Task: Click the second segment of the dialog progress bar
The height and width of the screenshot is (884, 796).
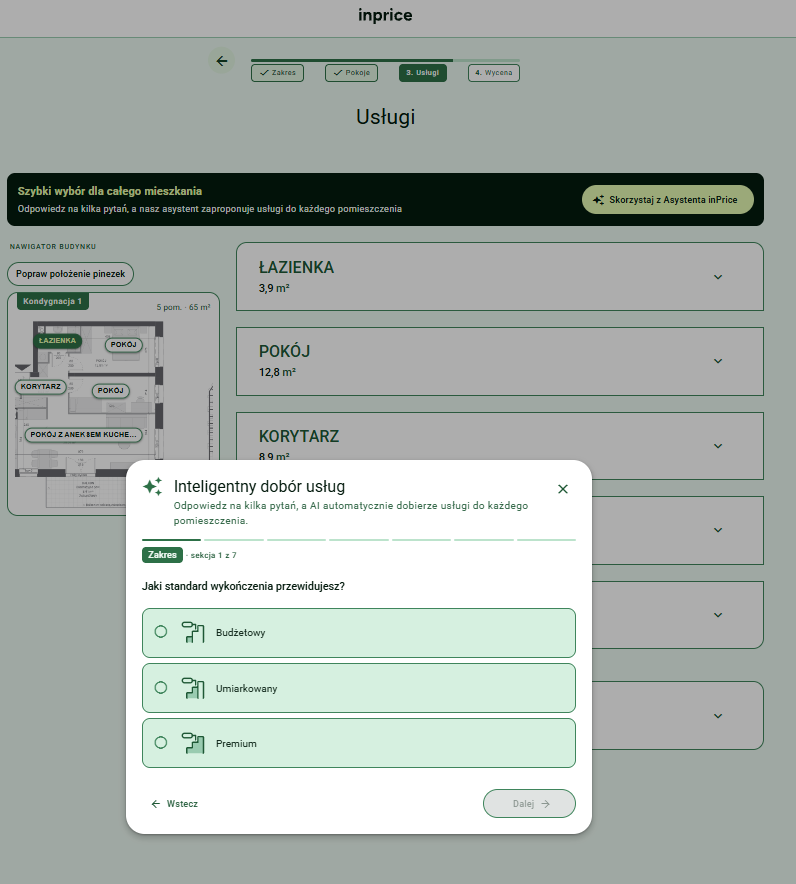Action: 234,540
